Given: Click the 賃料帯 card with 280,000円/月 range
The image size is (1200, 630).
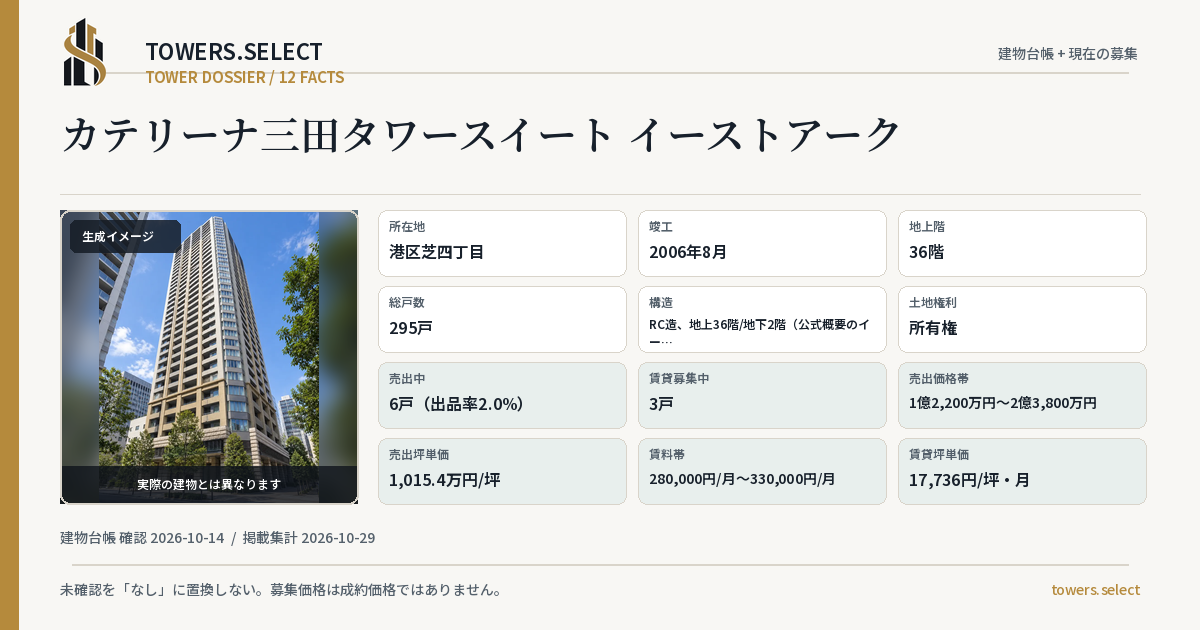Looking at the screenshot, I should pyautogui.click(x=762, y=471).
